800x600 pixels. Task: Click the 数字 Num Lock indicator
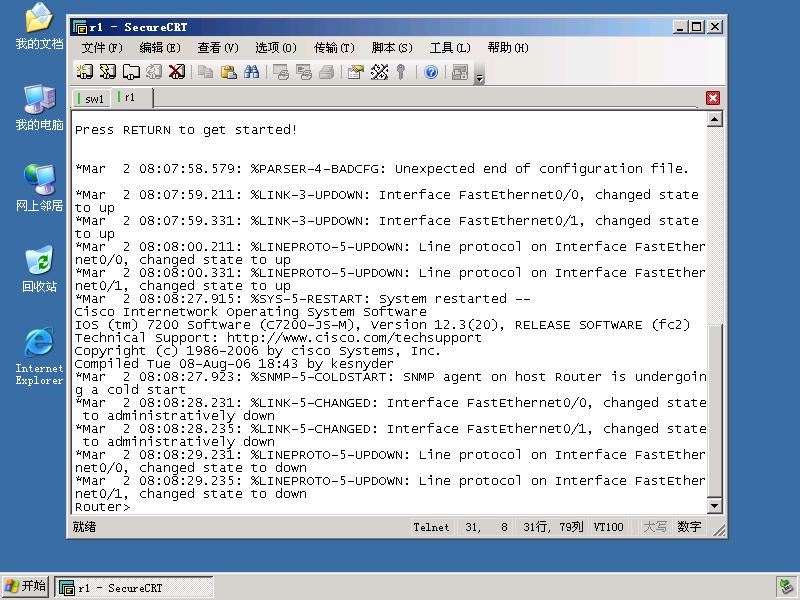(689, 527)
